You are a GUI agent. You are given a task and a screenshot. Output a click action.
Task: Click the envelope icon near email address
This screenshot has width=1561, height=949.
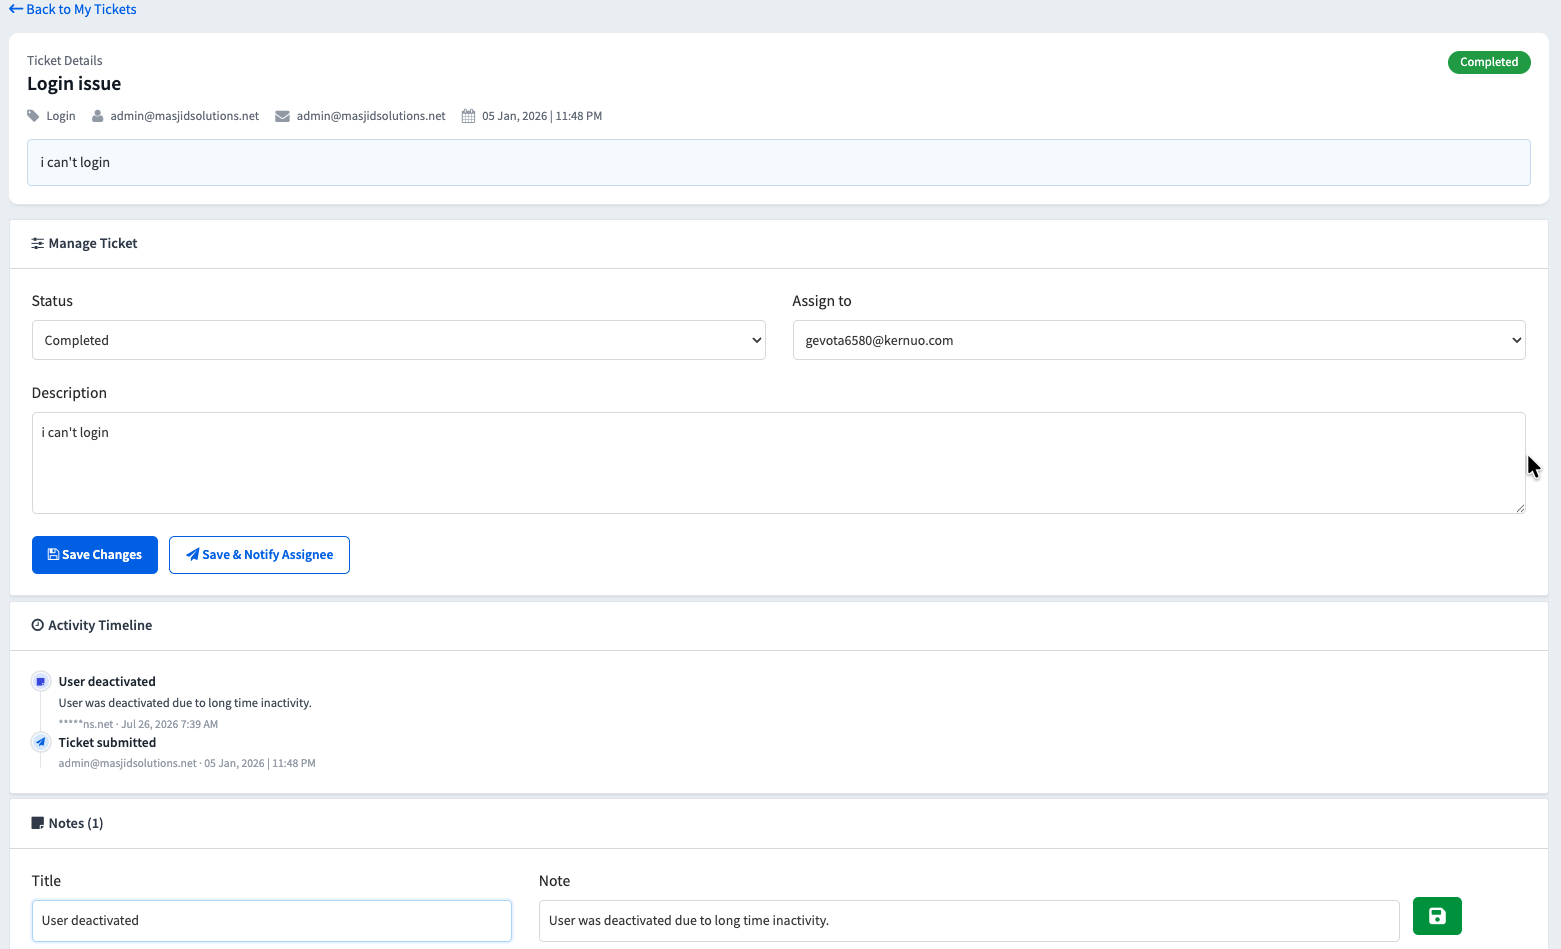click(283, 116)
